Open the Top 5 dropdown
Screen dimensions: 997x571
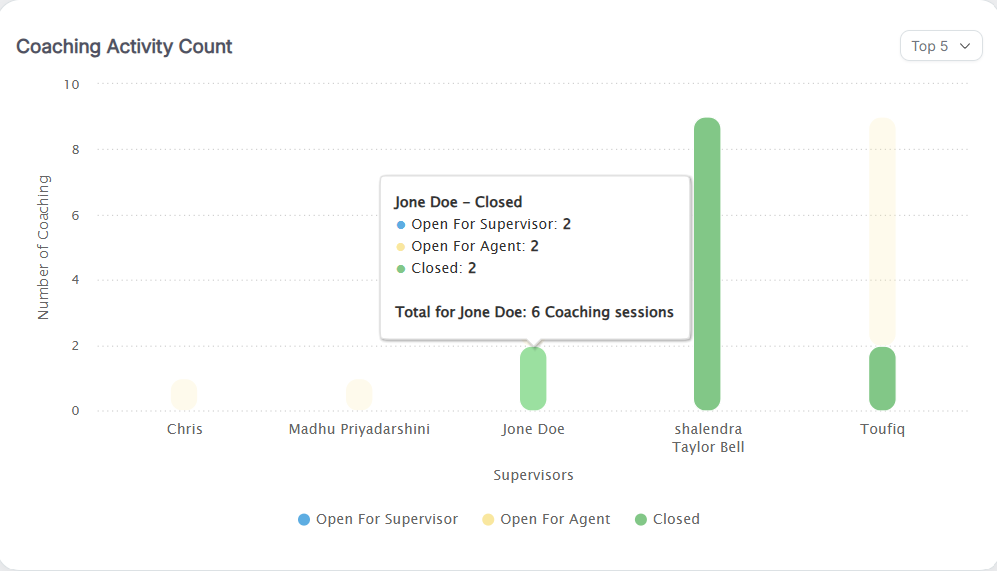(x=940, y=46)
